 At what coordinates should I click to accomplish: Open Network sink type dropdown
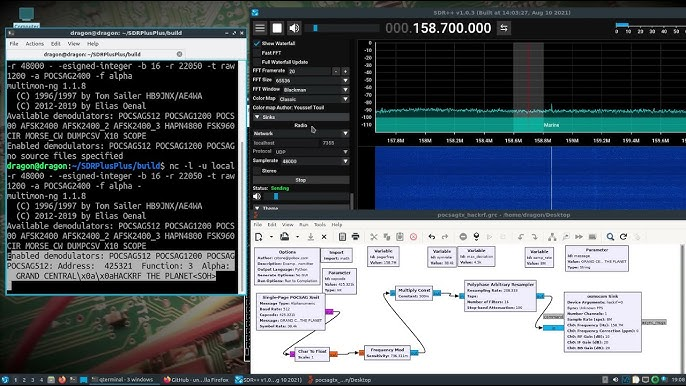[301, 133]
